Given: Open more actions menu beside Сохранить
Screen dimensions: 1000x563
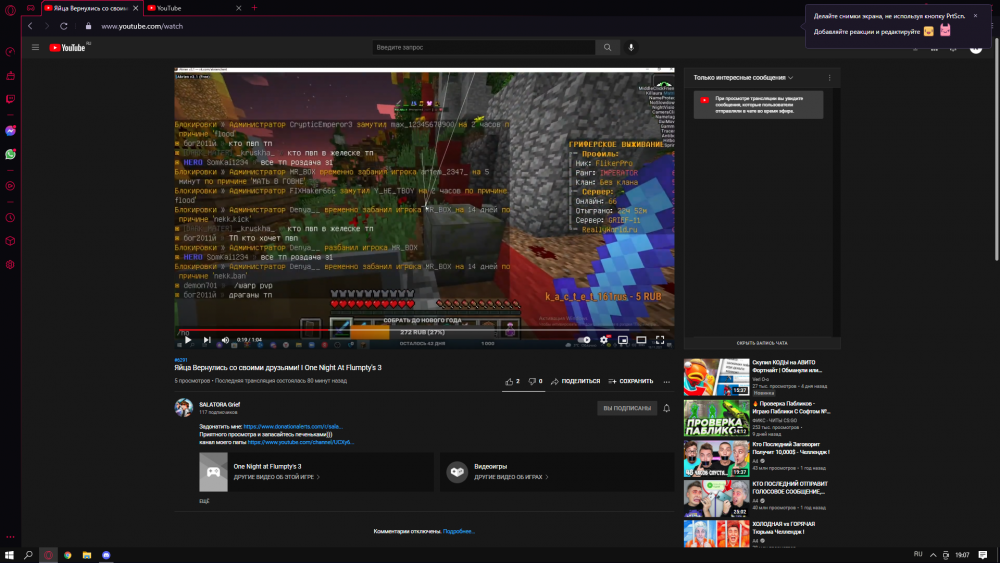Looking at the screenshot, I should click(x=666, y=381).
